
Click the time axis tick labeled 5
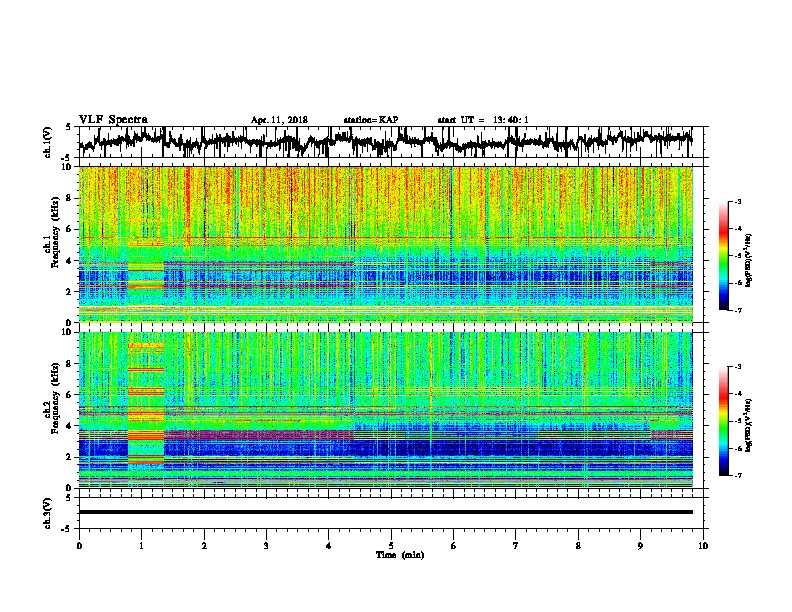click(x=391, y=546)
